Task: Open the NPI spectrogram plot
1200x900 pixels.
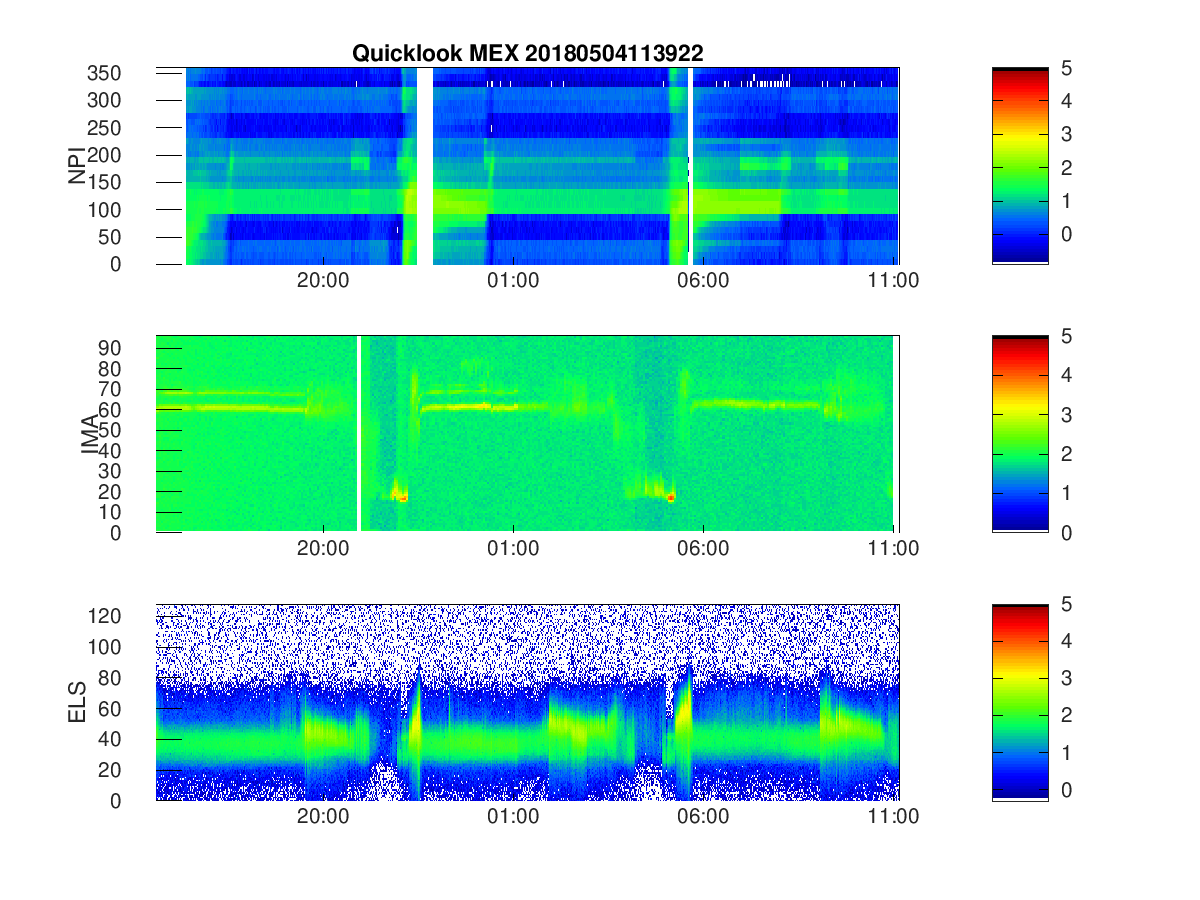Action: [x=527, y=166]
